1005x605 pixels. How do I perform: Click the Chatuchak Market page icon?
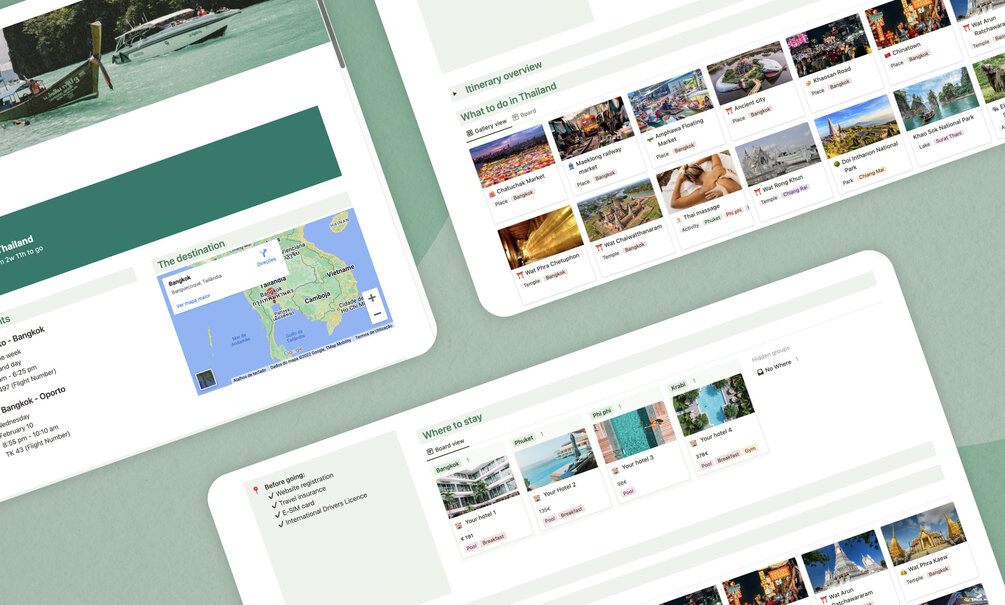[492, 194]
